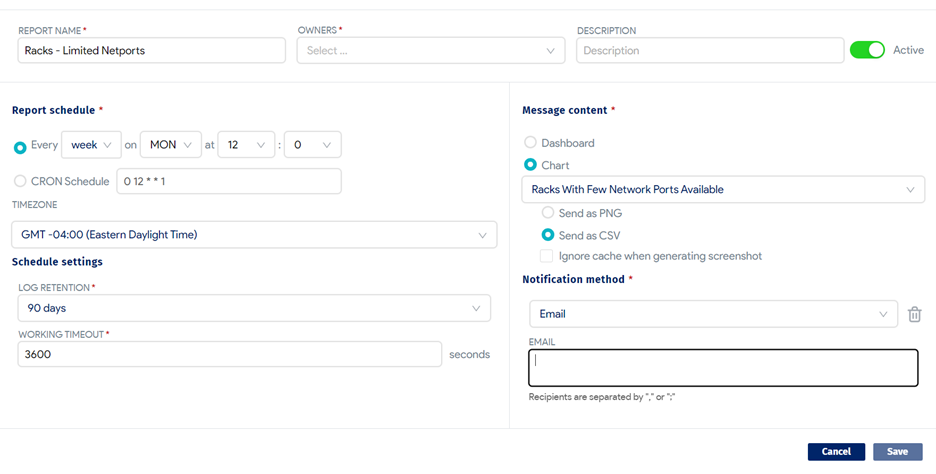Choose the Send as PNG option
The image size is (936, 474).
coord(547,213)
